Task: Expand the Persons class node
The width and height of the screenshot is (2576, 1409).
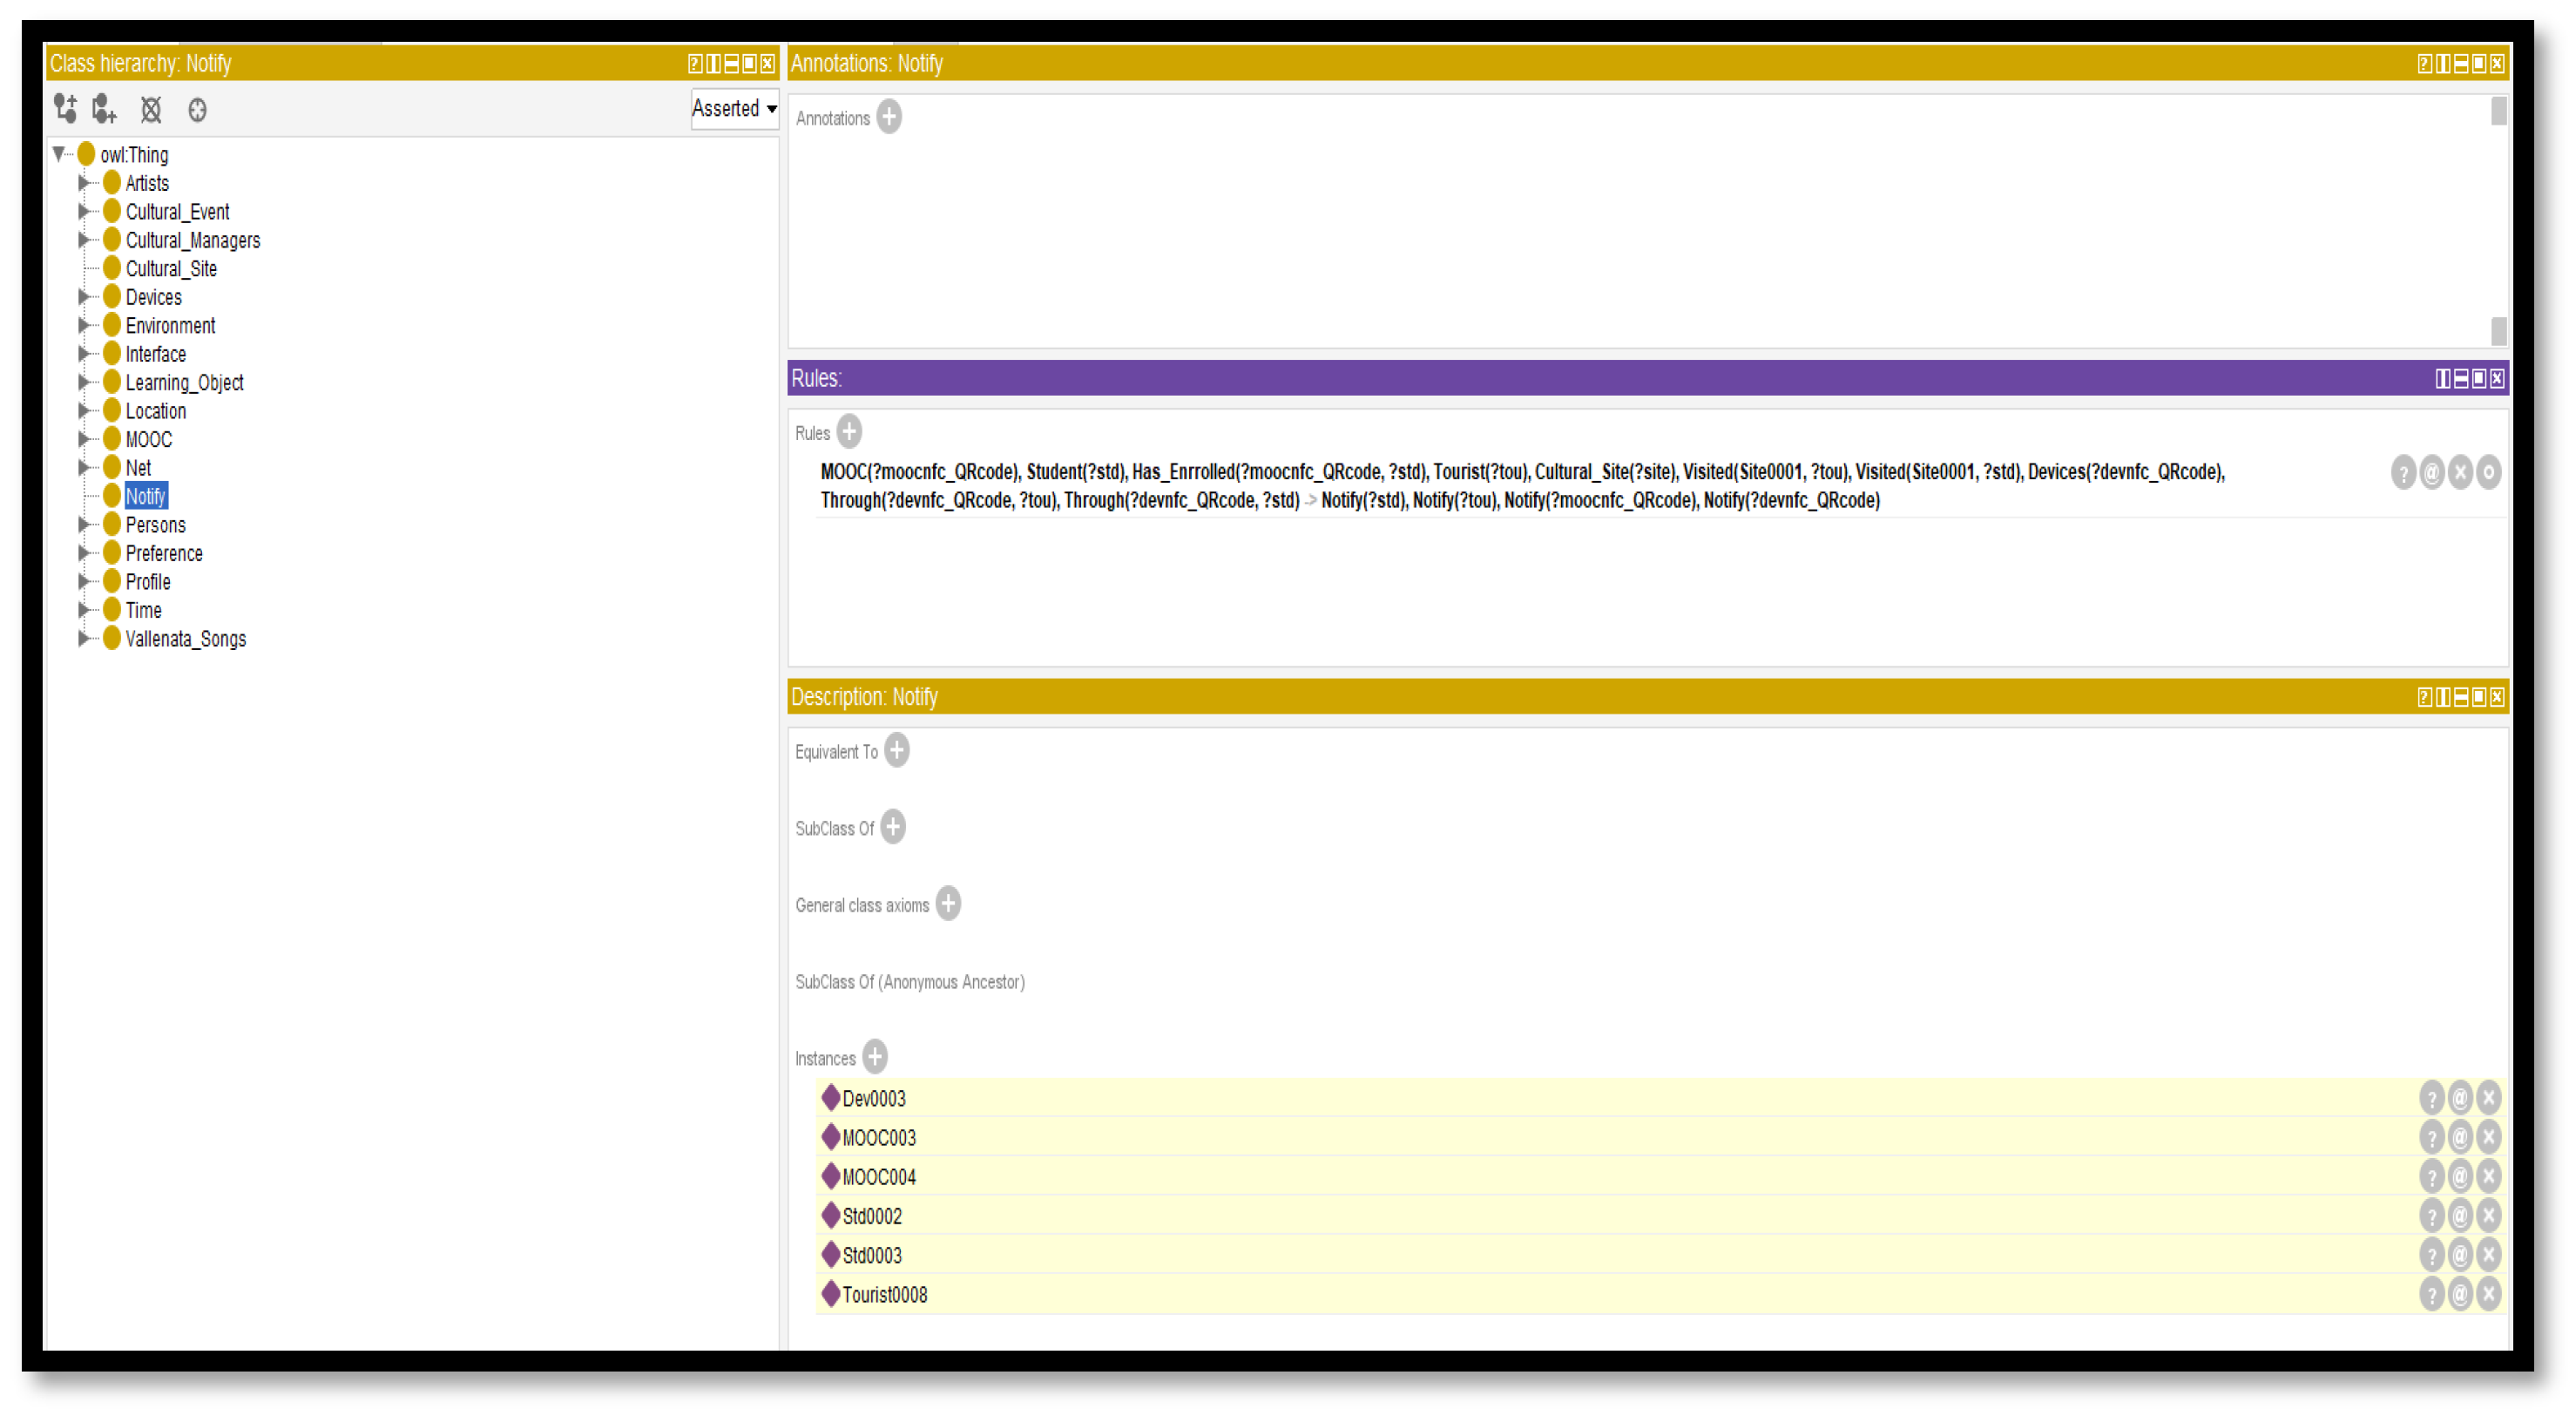Action: [x=84, y=524]
